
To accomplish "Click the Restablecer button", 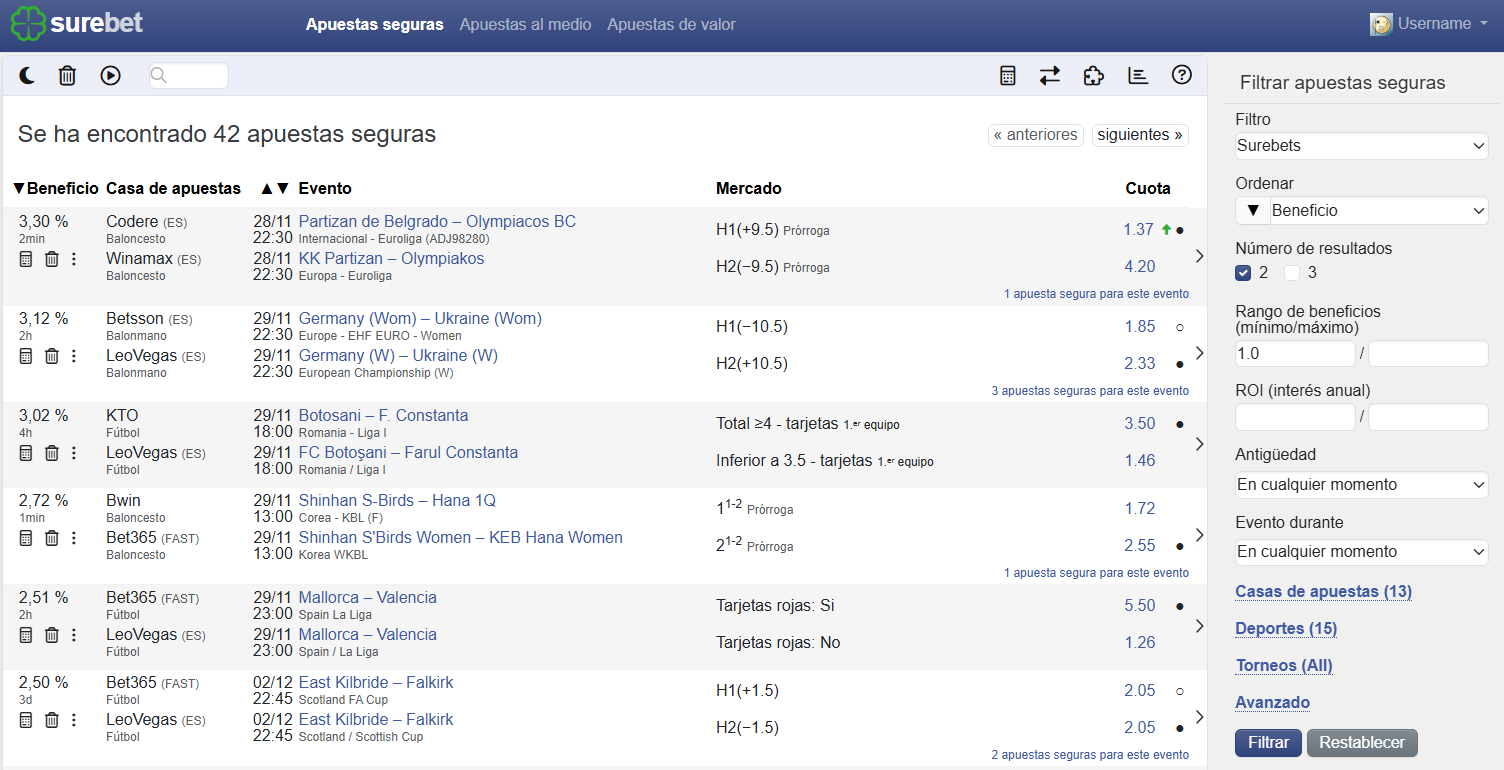I will (1362, 743).
